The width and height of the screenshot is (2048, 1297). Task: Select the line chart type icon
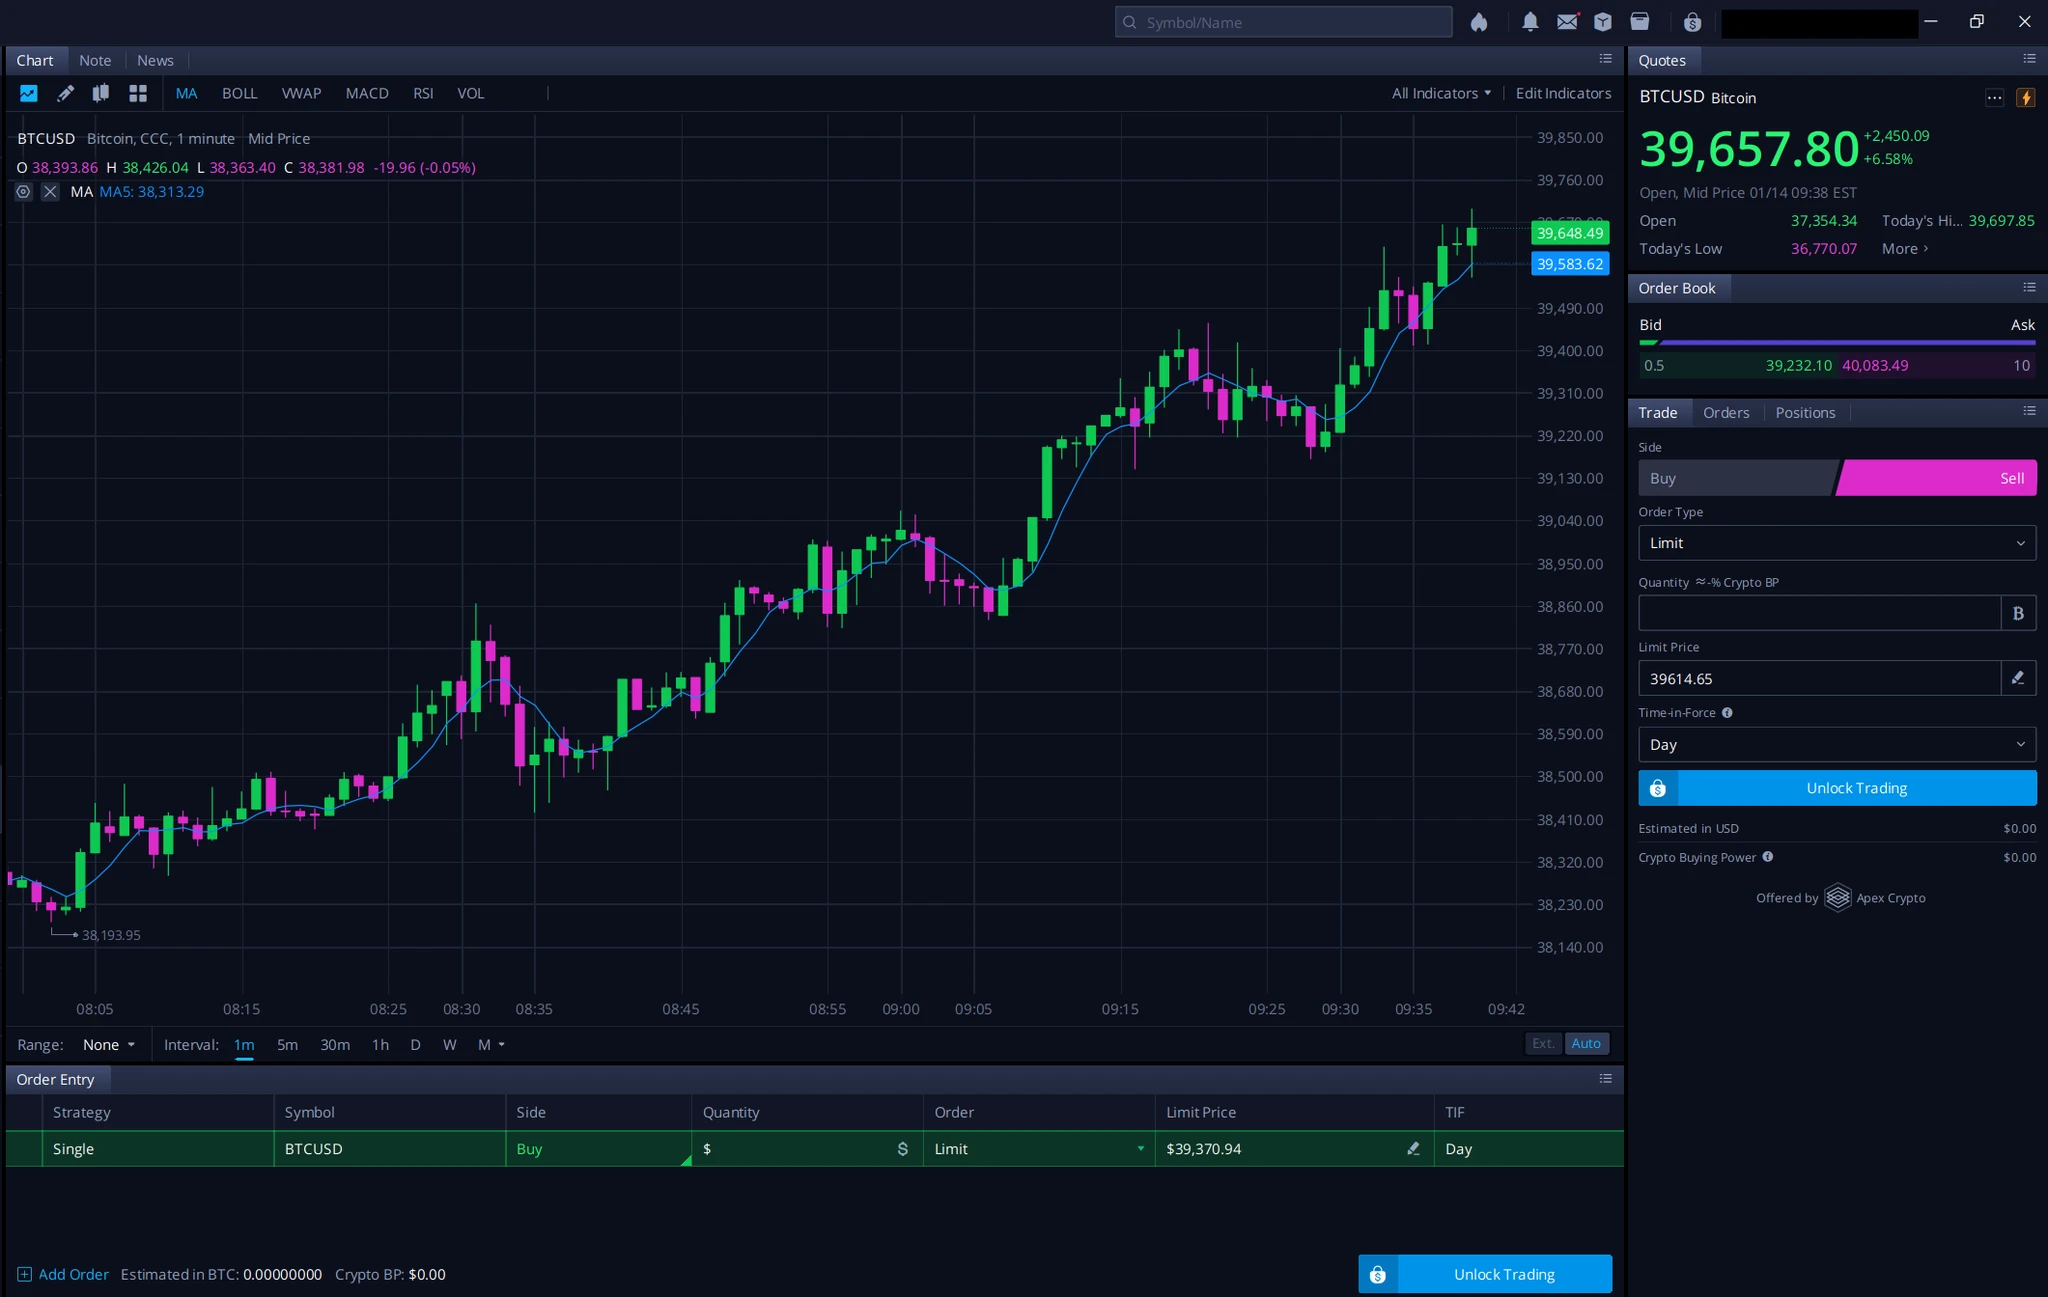(x=28, y=93)
